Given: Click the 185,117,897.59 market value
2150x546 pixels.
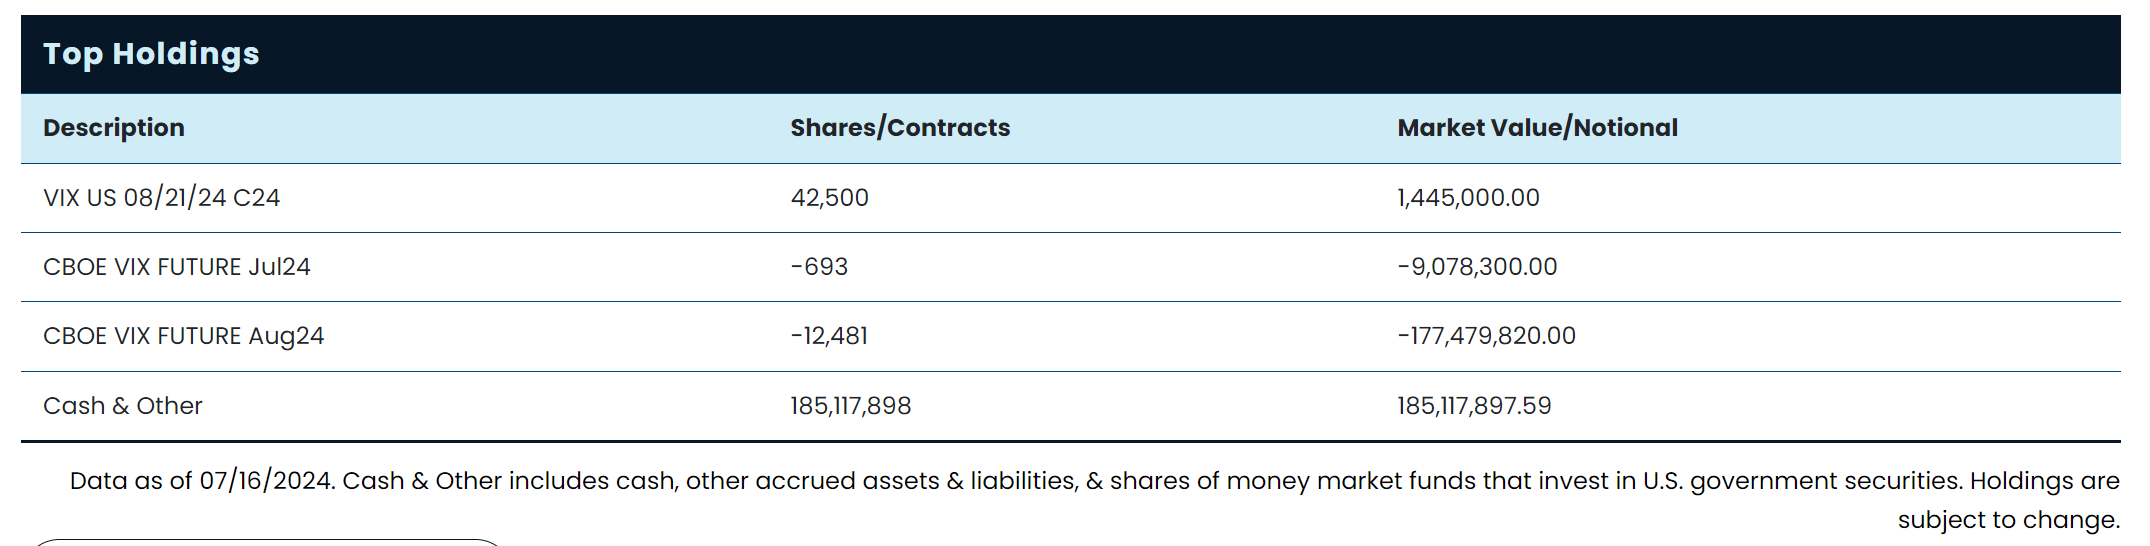Looking at the screenshot, I should click(x=1474, y=406).
